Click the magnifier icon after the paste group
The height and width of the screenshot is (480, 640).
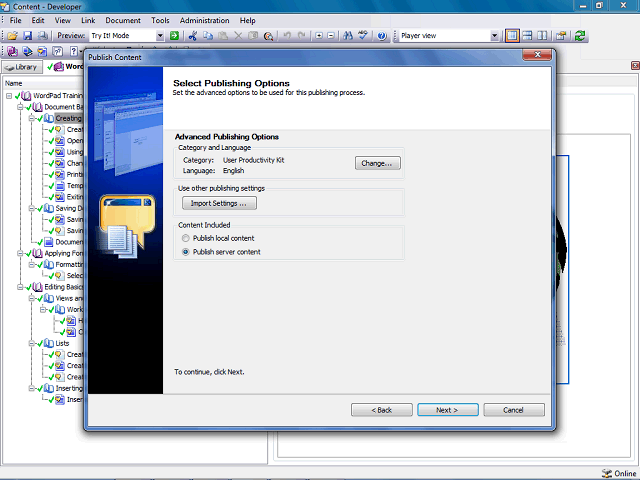[268, 36]
